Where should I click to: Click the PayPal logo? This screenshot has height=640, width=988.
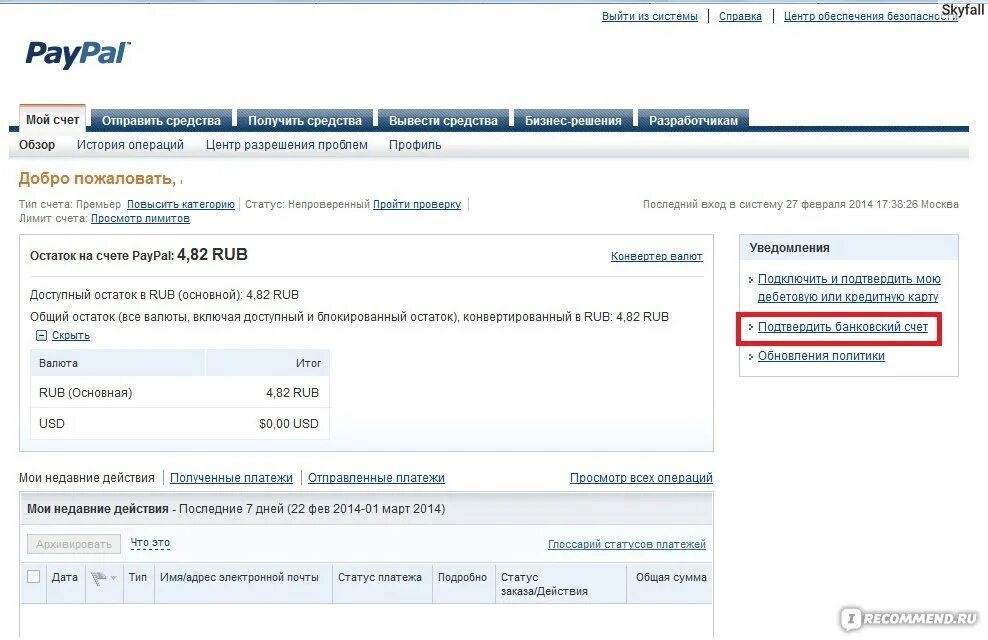point(78,54)
